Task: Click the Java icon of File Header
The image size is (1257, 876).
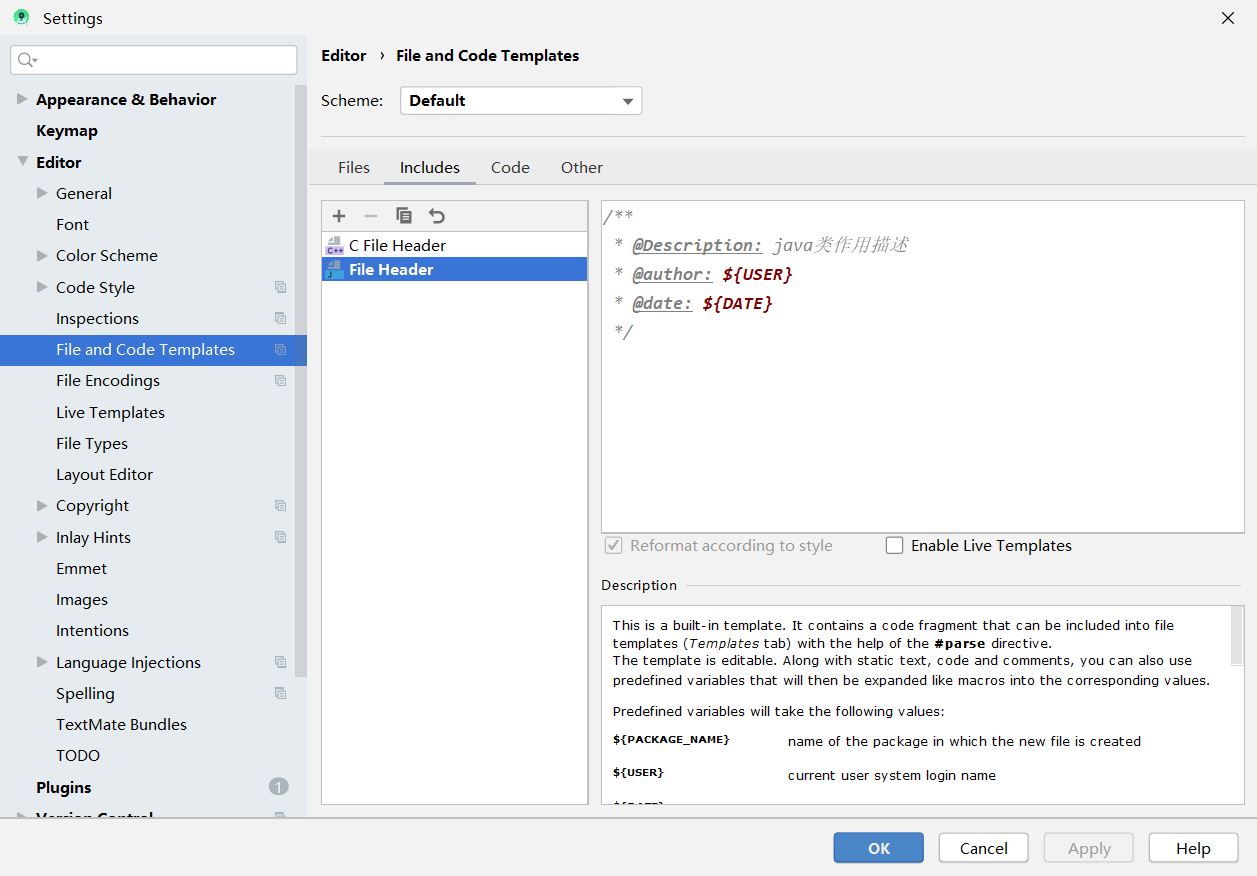Action: click(335, 270)
